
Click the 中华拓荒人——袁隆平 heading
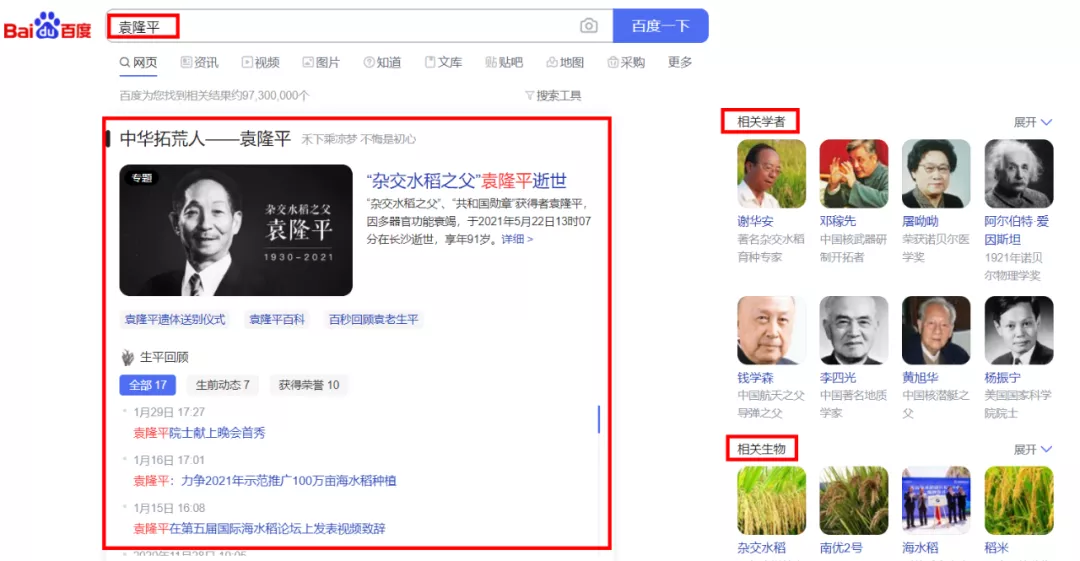click(x=205, y=139)
